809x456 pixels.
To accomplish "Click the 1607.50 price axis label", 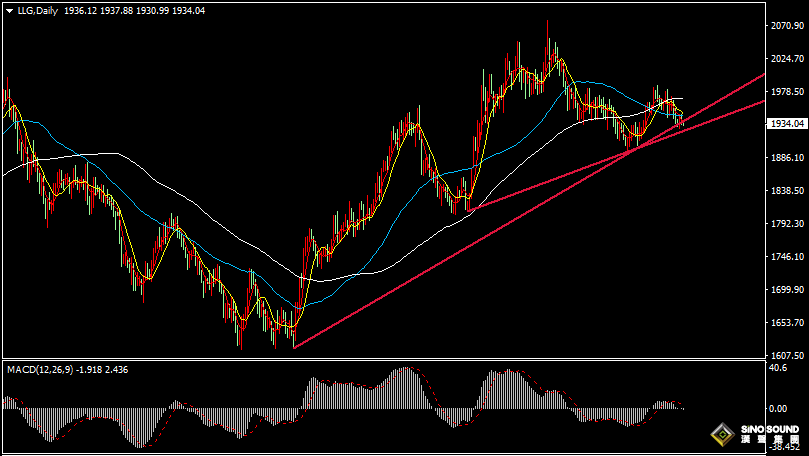I will [x=787, y=355].
